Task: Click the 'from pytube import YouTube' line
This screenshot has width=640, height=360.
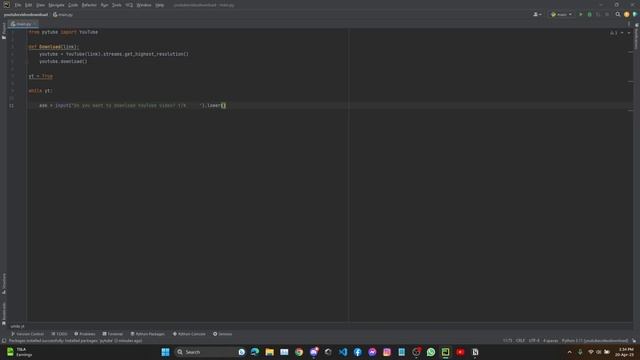Action: tap(63, 32)
